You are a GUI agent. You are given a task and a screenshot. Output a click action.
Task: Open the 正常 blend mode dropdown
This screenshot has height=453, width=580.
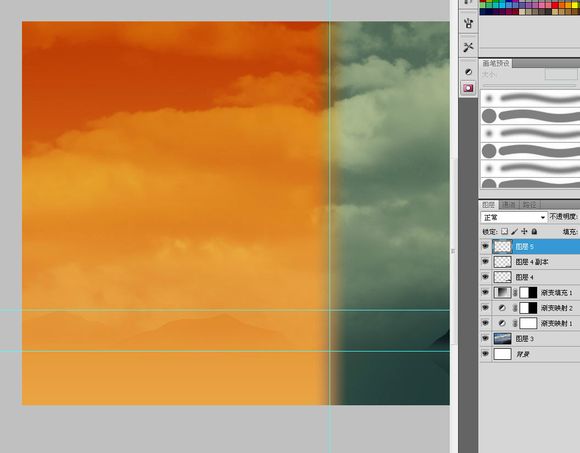[514, 217]
